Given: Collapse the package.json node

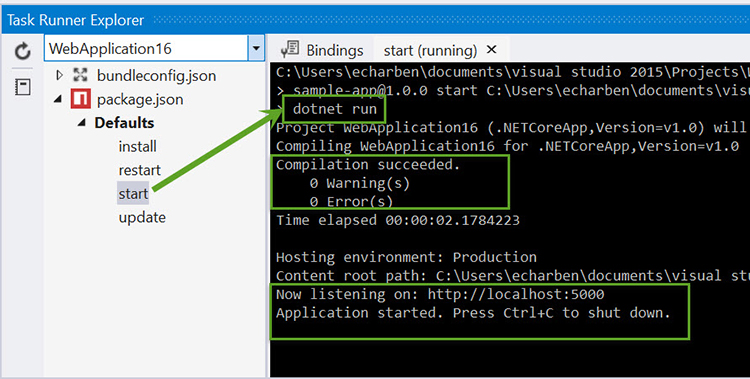Looking at the screenshot, I should (58, 100).
